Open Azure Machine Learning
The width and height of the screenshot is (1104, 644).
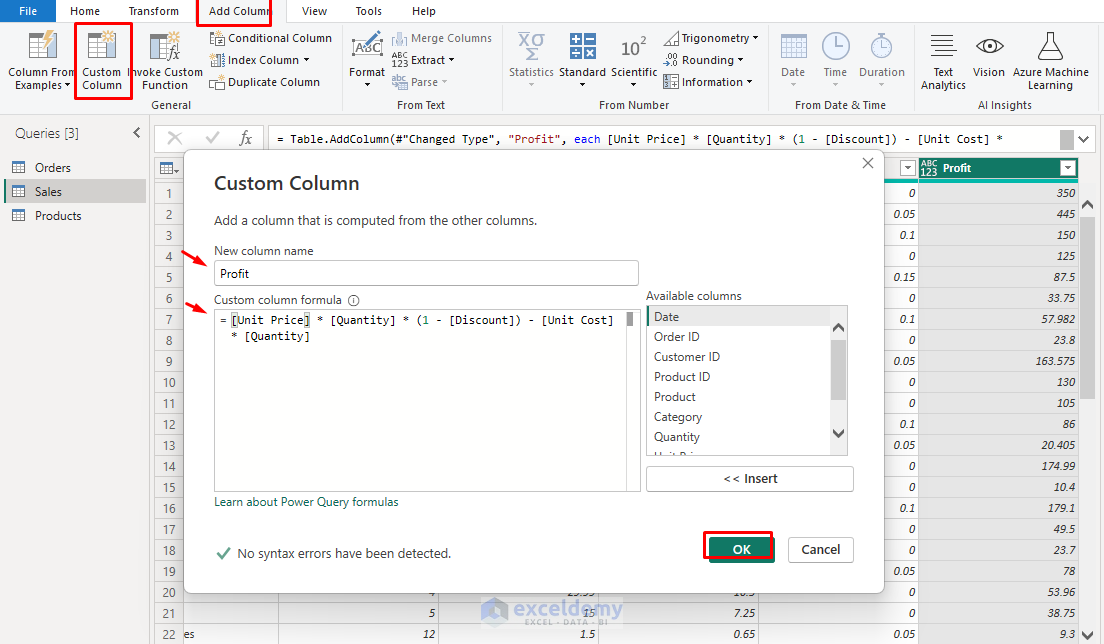[x=1050, y=61]
